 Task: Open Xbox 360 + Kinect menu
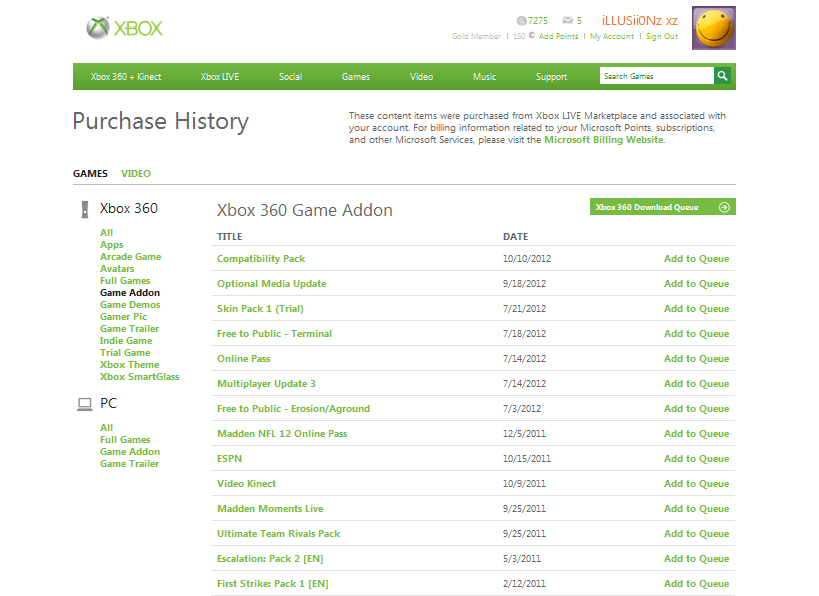pyautogui.click(x=126, y=77)
